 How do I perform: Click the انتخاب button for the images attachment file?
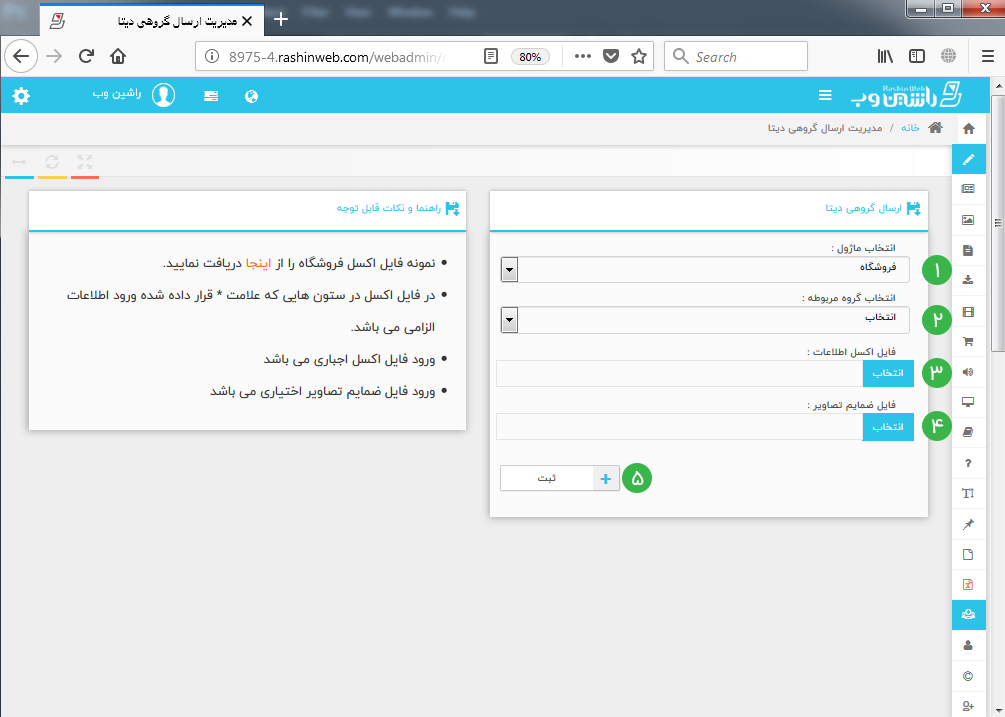pos(888,427)
